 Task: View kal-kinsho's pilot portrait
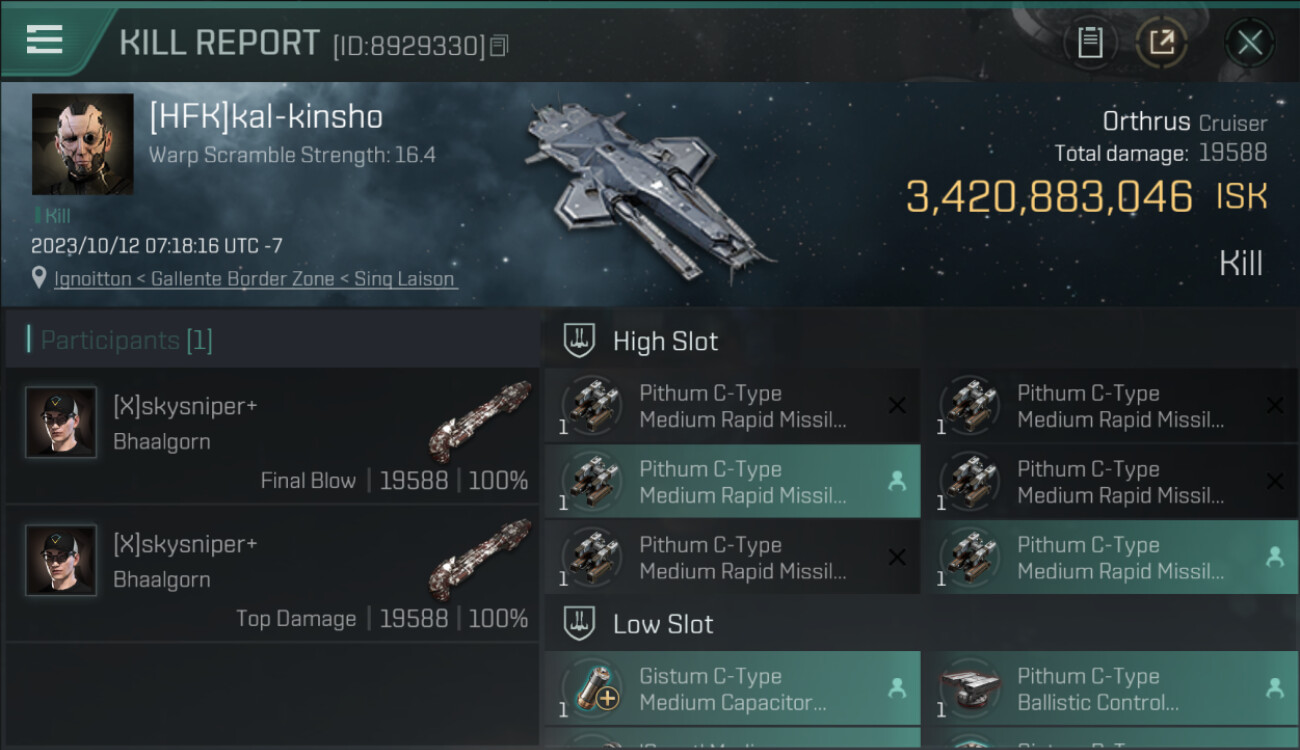pyautogui.click(x=82, y=144)
